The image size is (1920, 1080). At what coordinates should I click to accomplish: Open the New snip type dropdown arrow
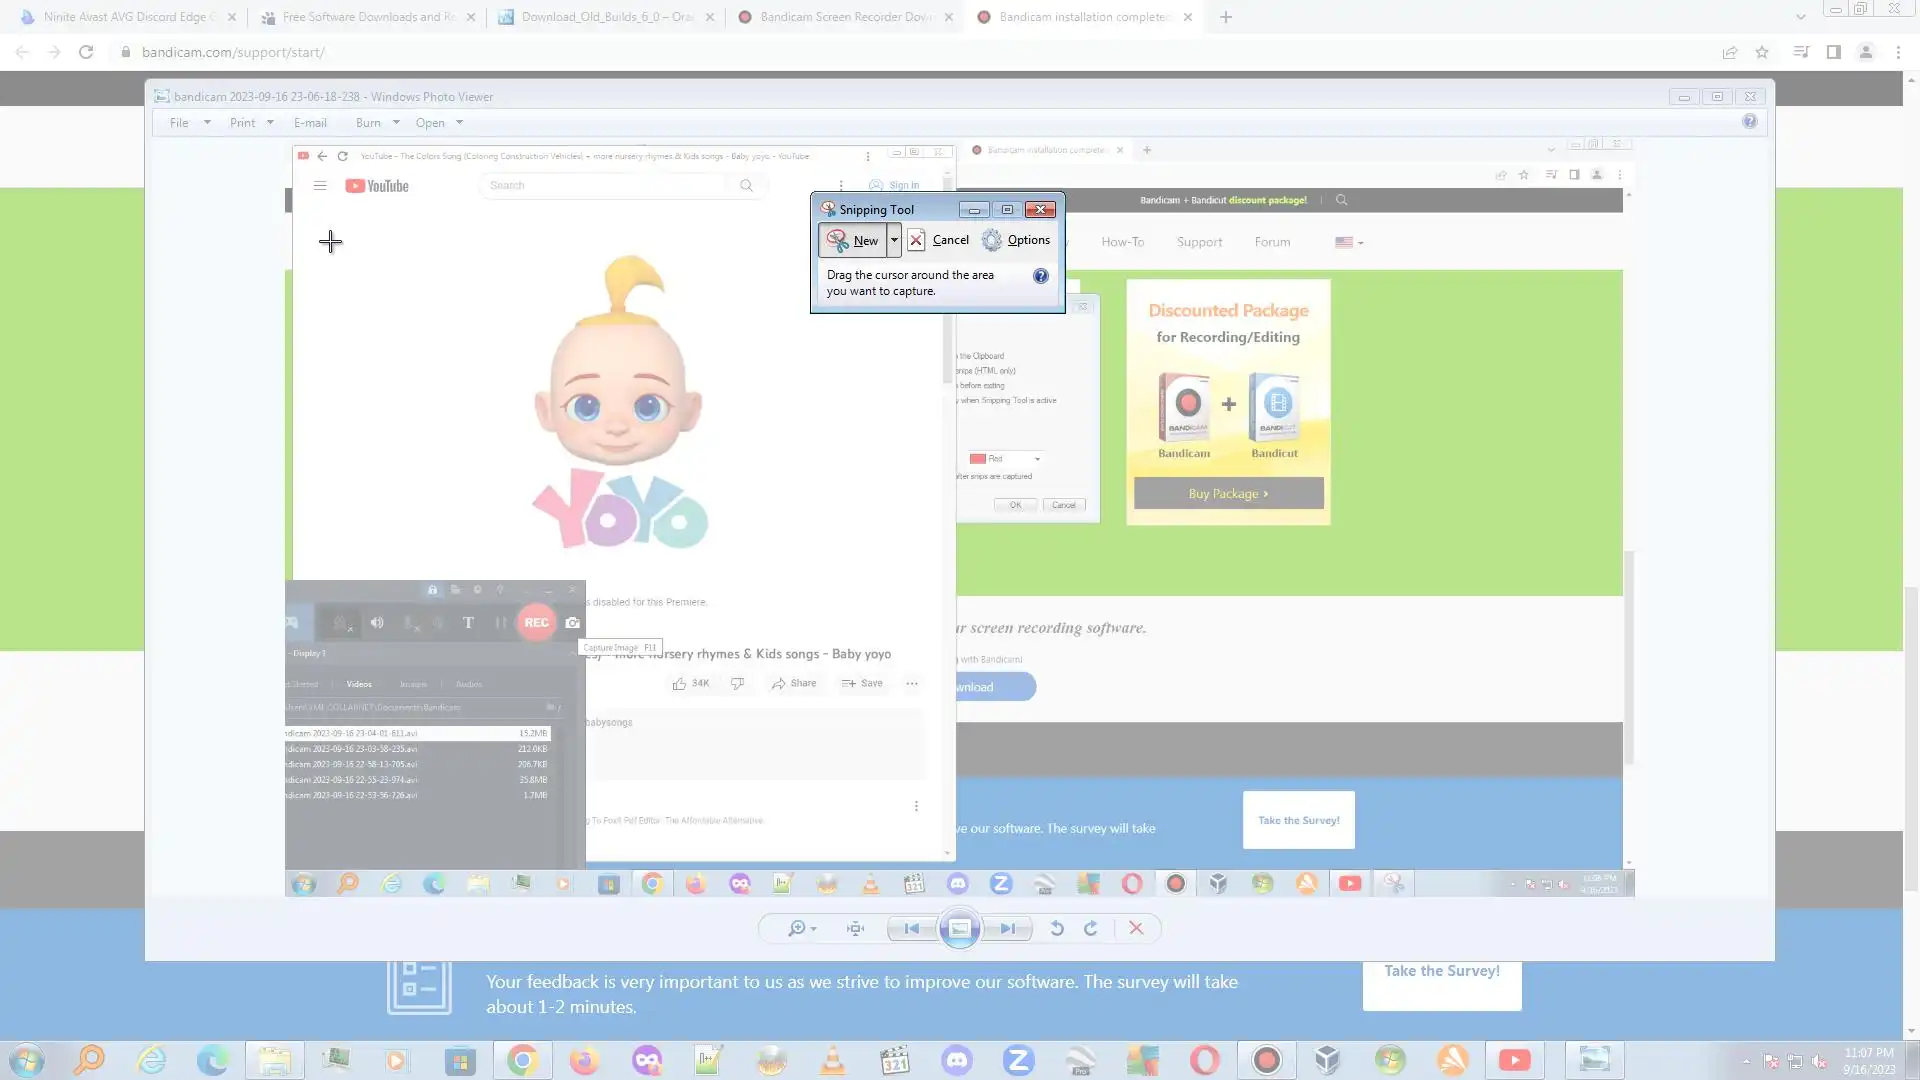tap(894, 240)
